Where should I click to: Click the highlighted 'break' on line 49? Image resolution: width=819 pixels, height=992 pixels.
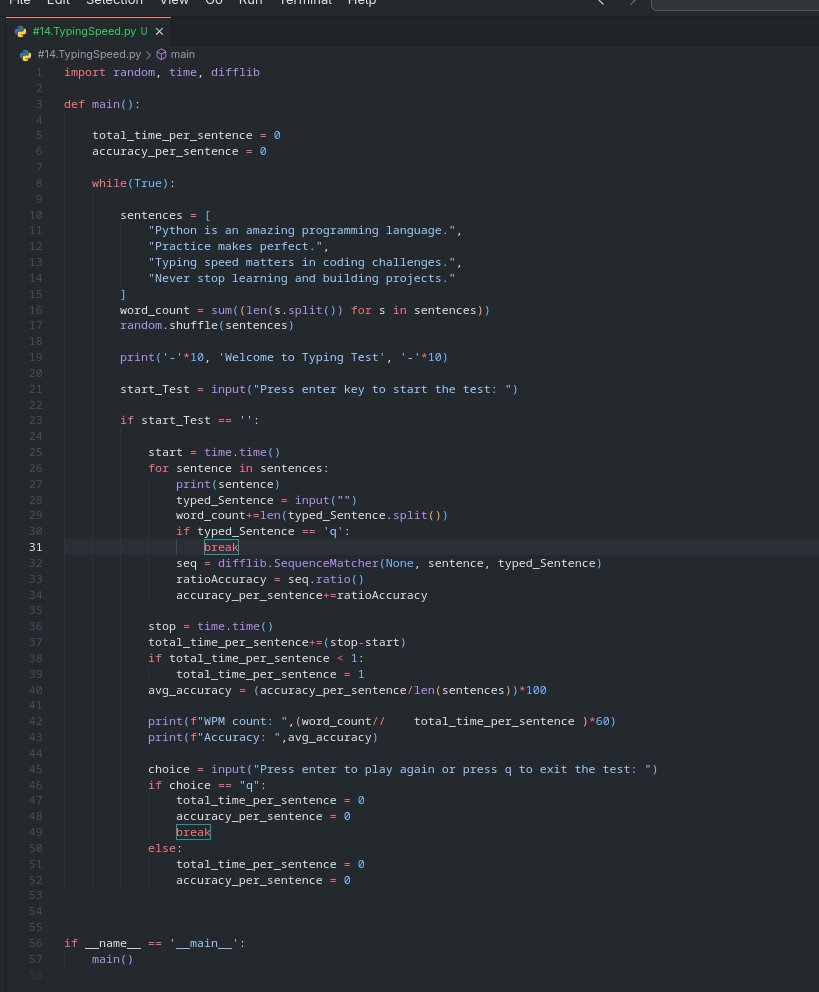[x=193, y=832]
